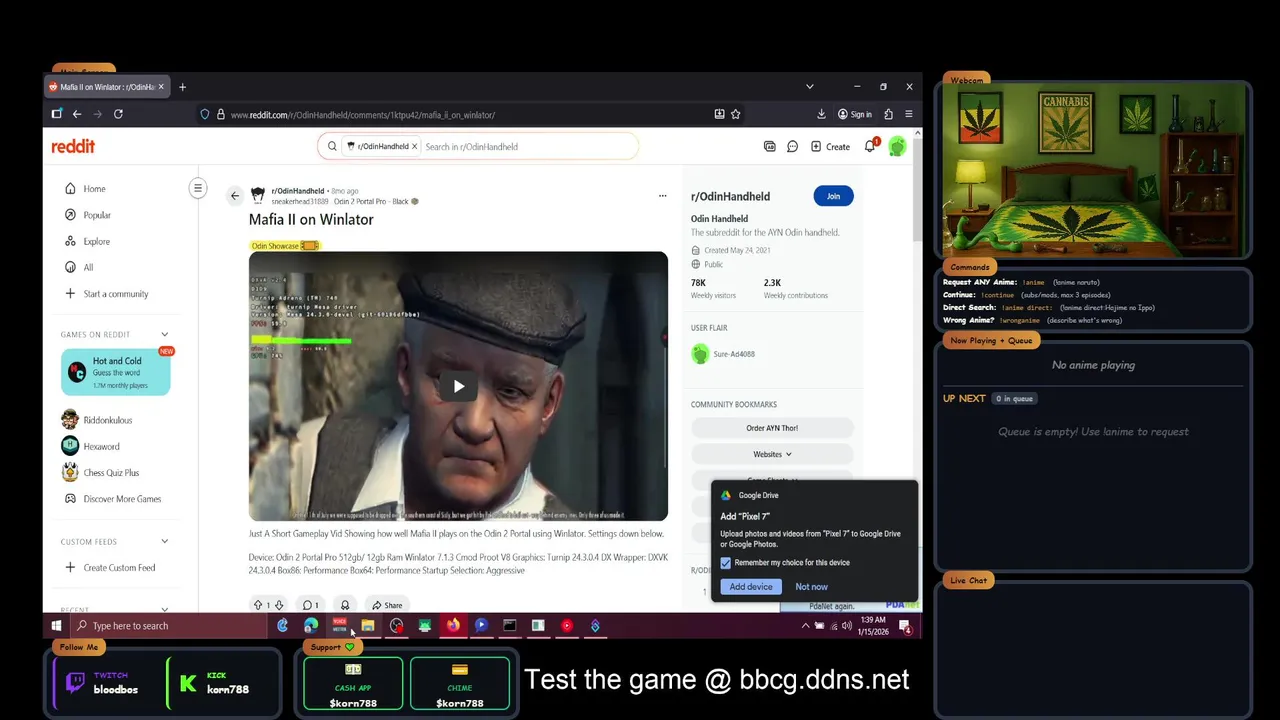Share the post

[x=386, y=605]
